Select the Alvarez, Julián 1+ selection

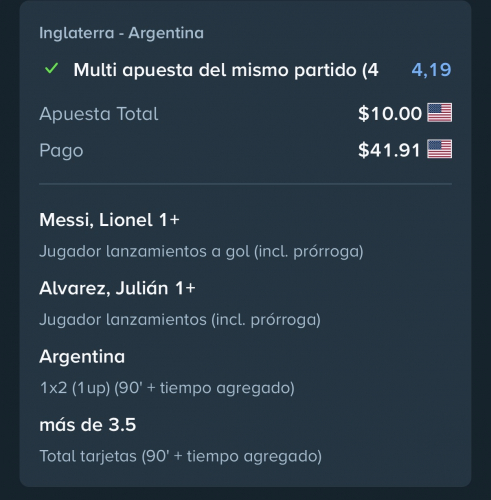pos(117,288)
